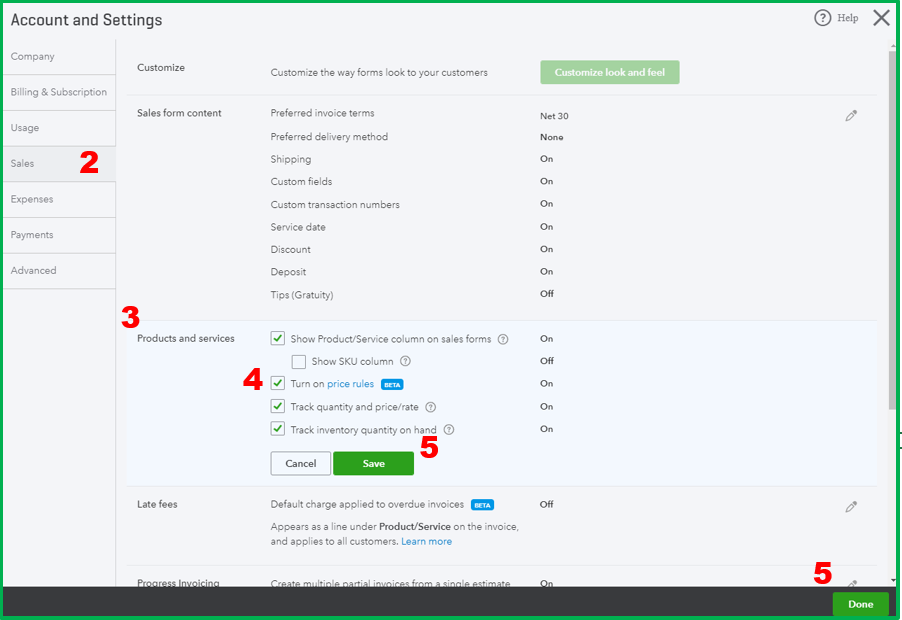Toggle the Turn on price rules checkbox
This screenshot has width=902, height=620.
point(278,383)
